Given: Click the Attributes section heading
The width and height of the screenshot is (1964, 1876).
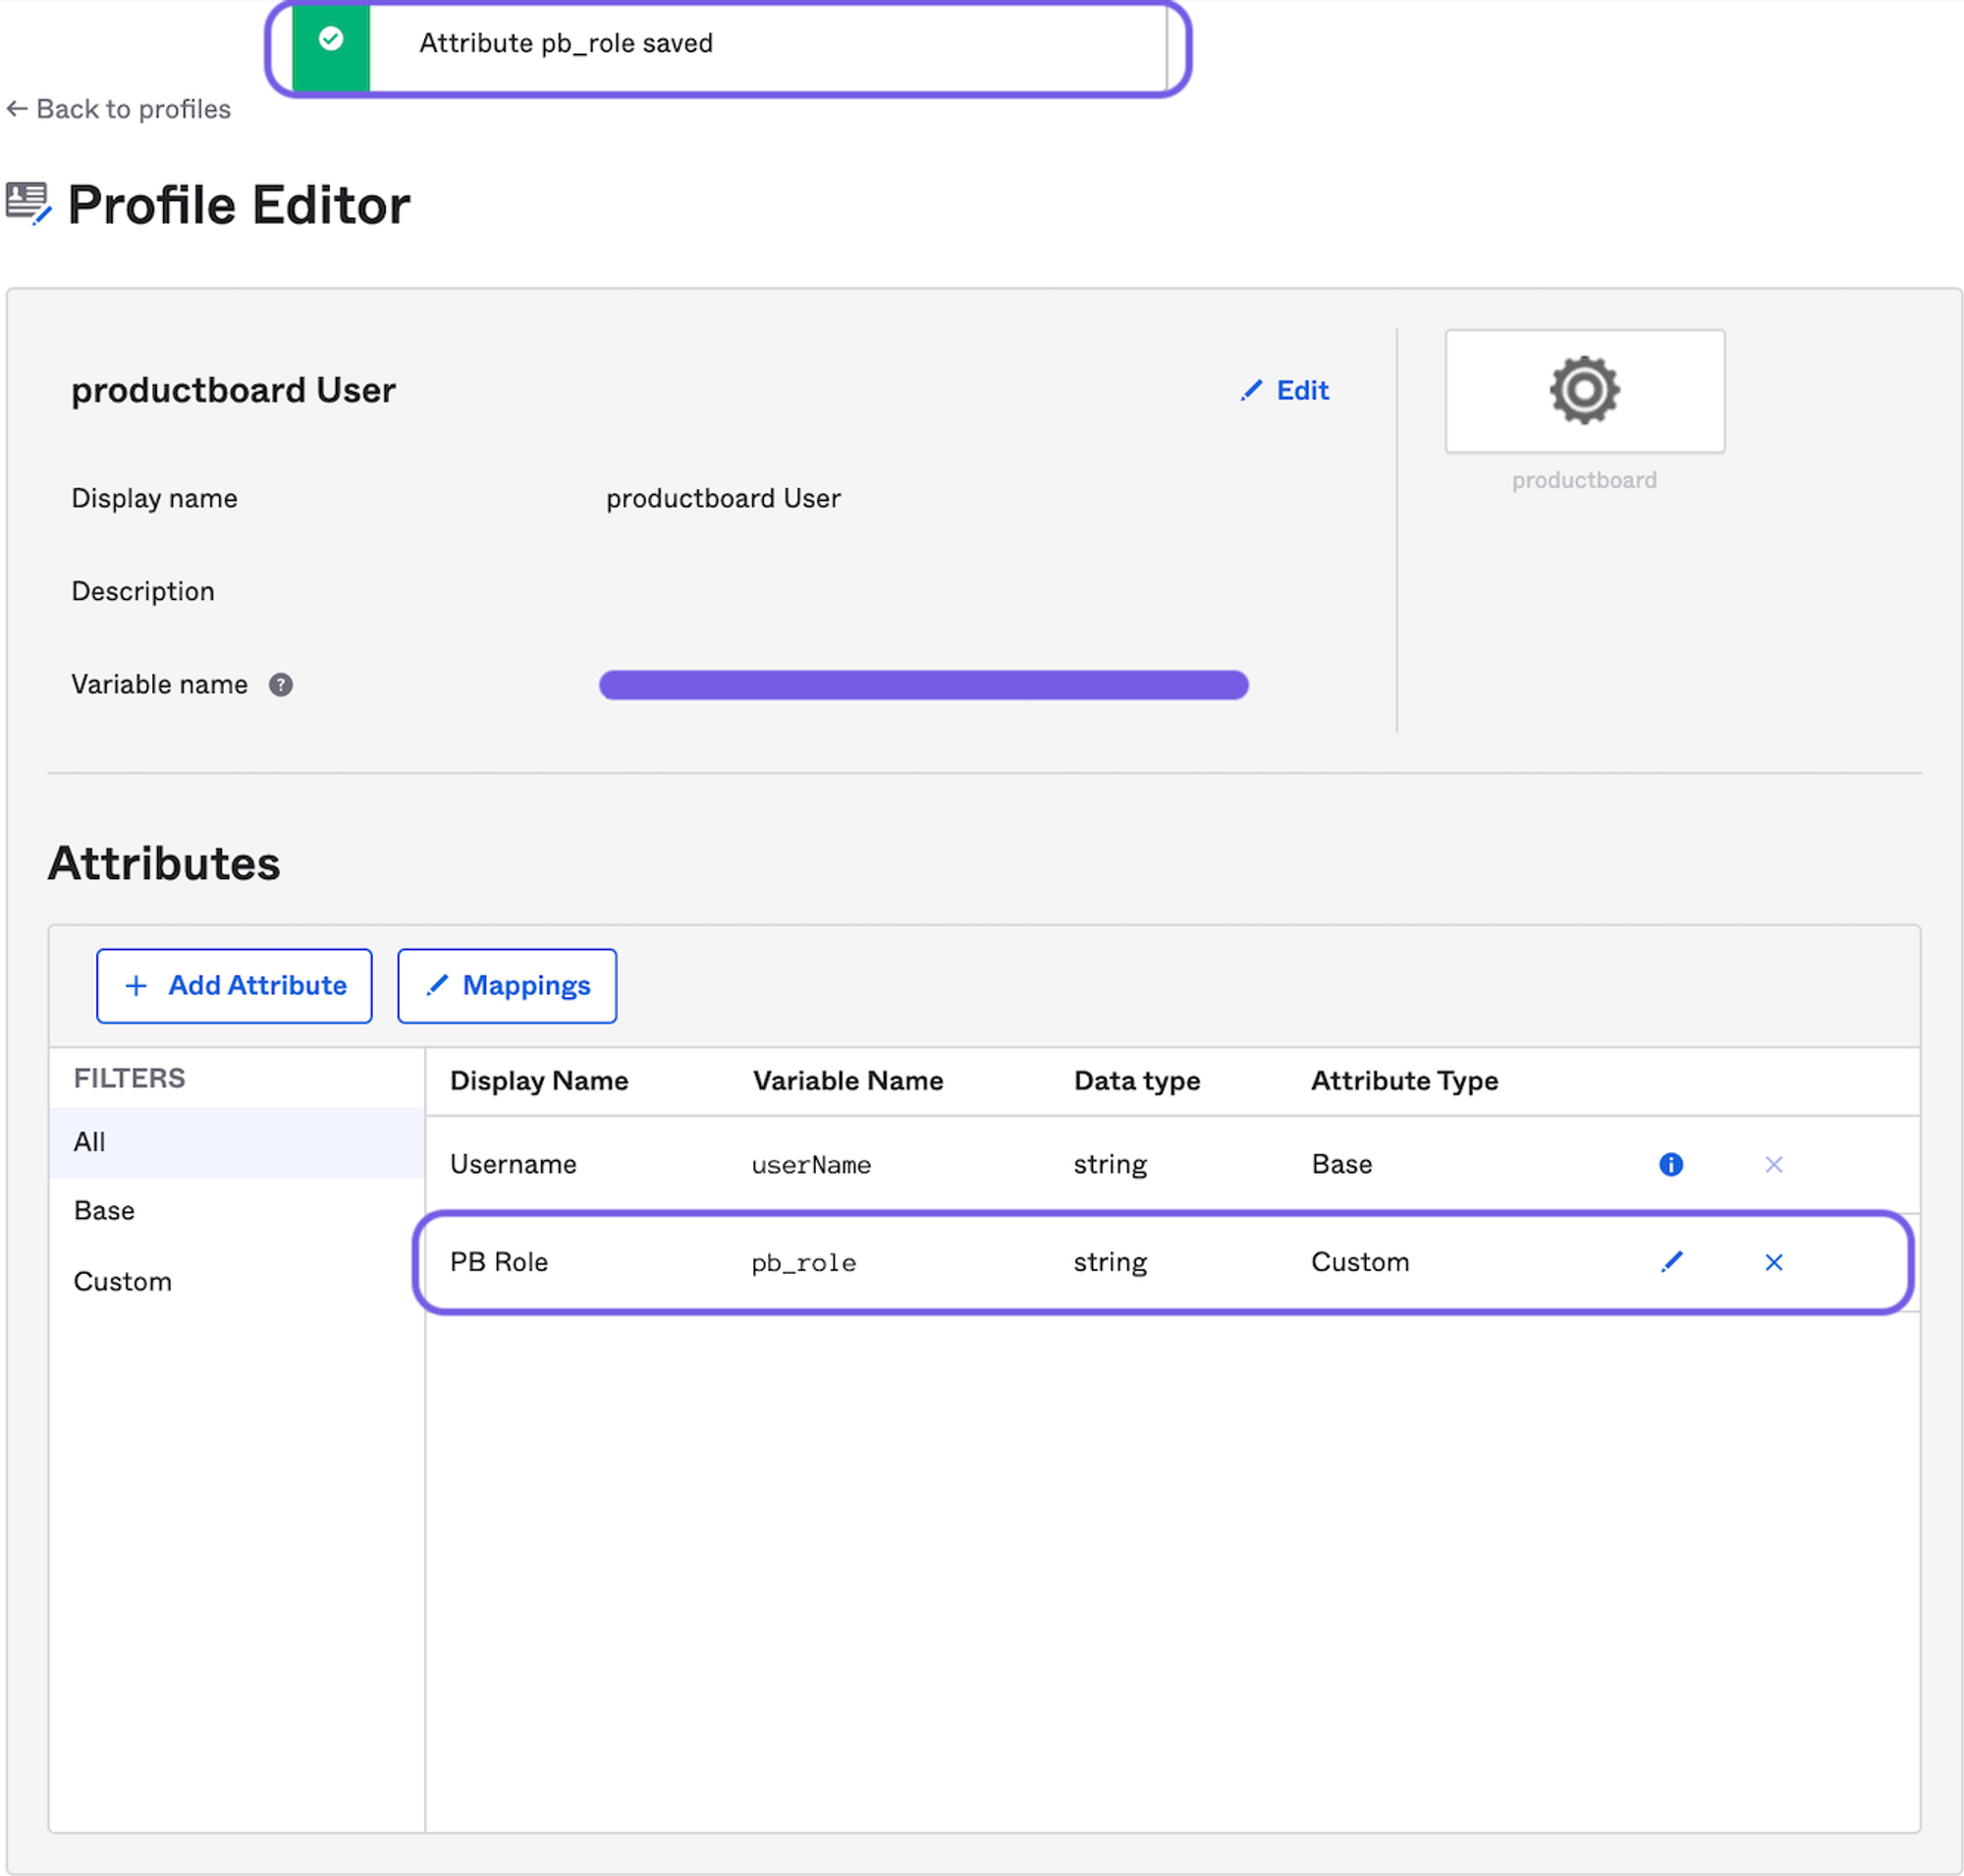Looking at the screenshot, I should [x=164, y=863].
